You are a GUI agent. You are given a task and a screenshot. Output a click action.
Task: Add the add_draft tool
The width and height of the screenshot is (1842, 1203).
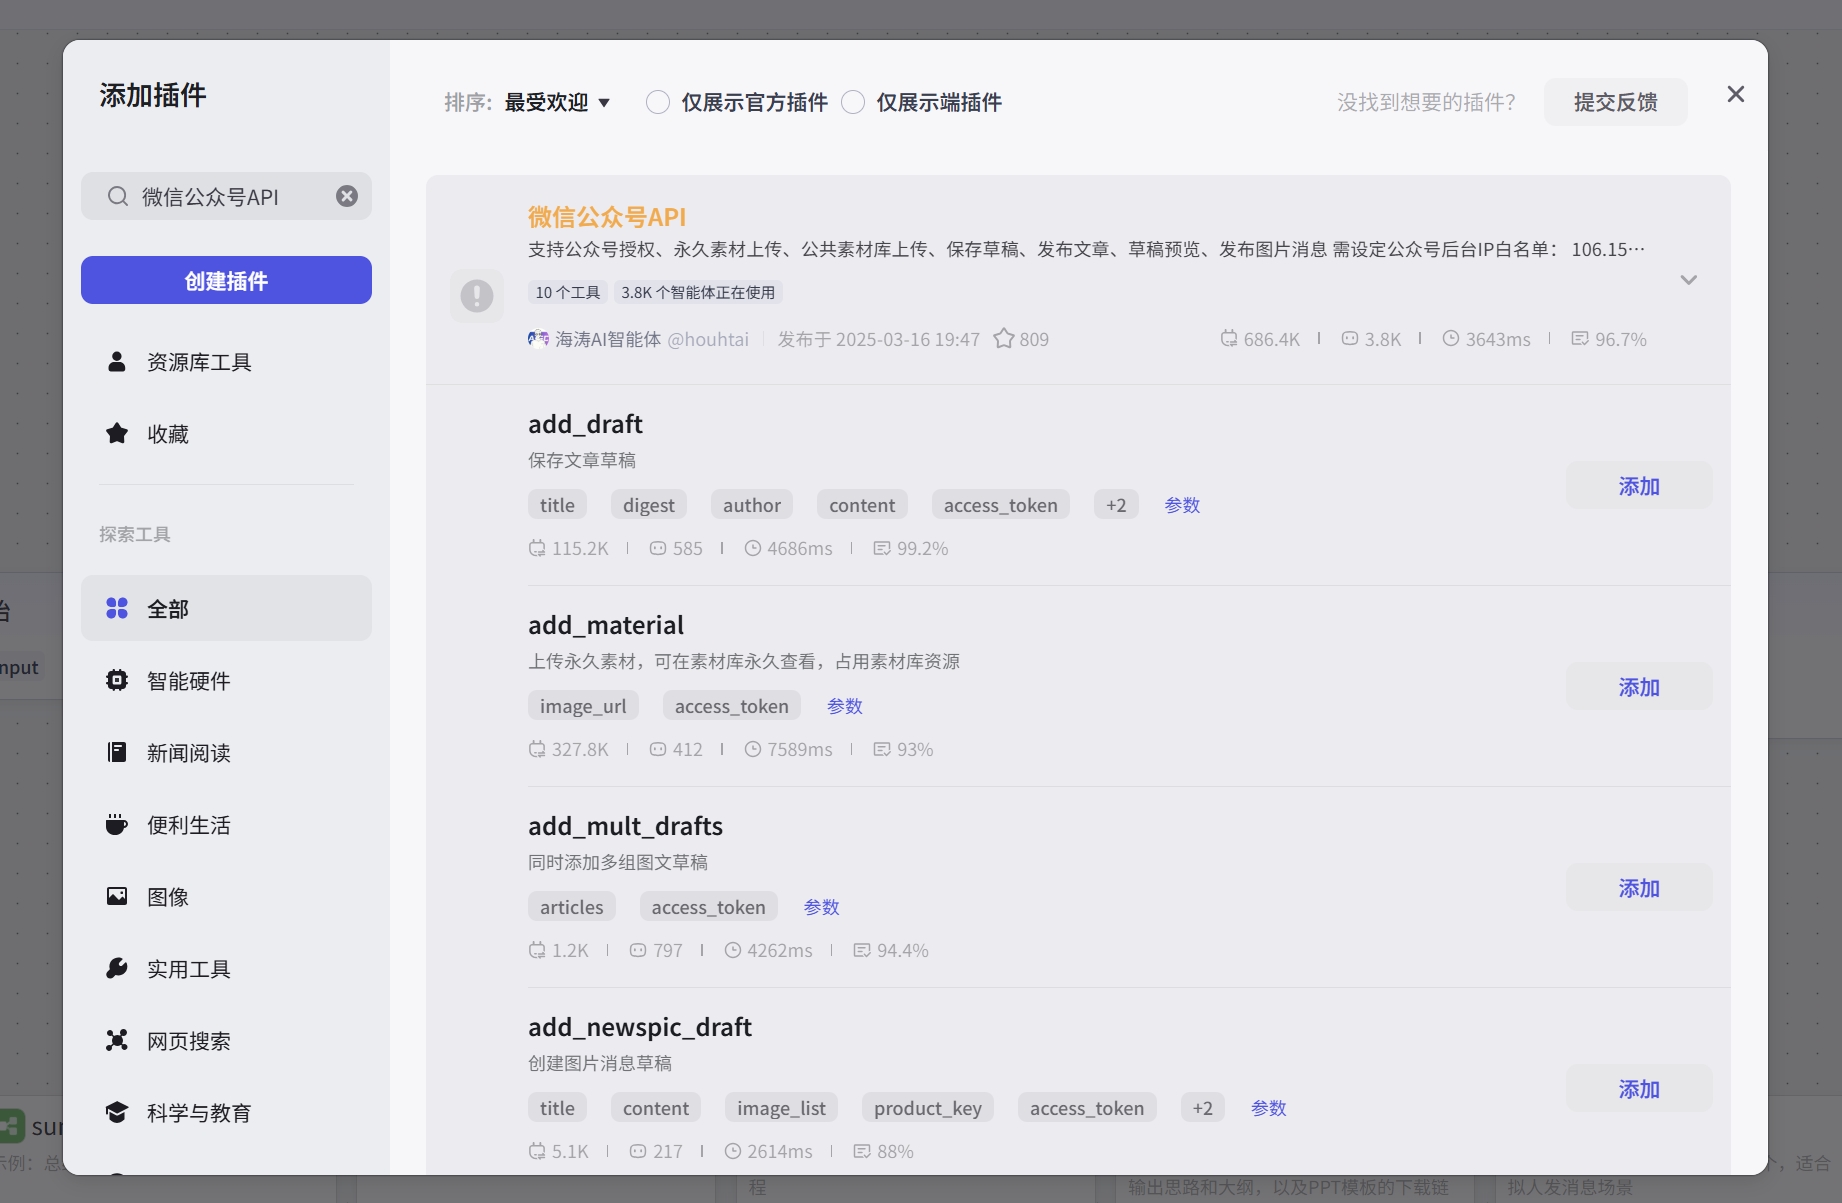[x=1639, y=486]
